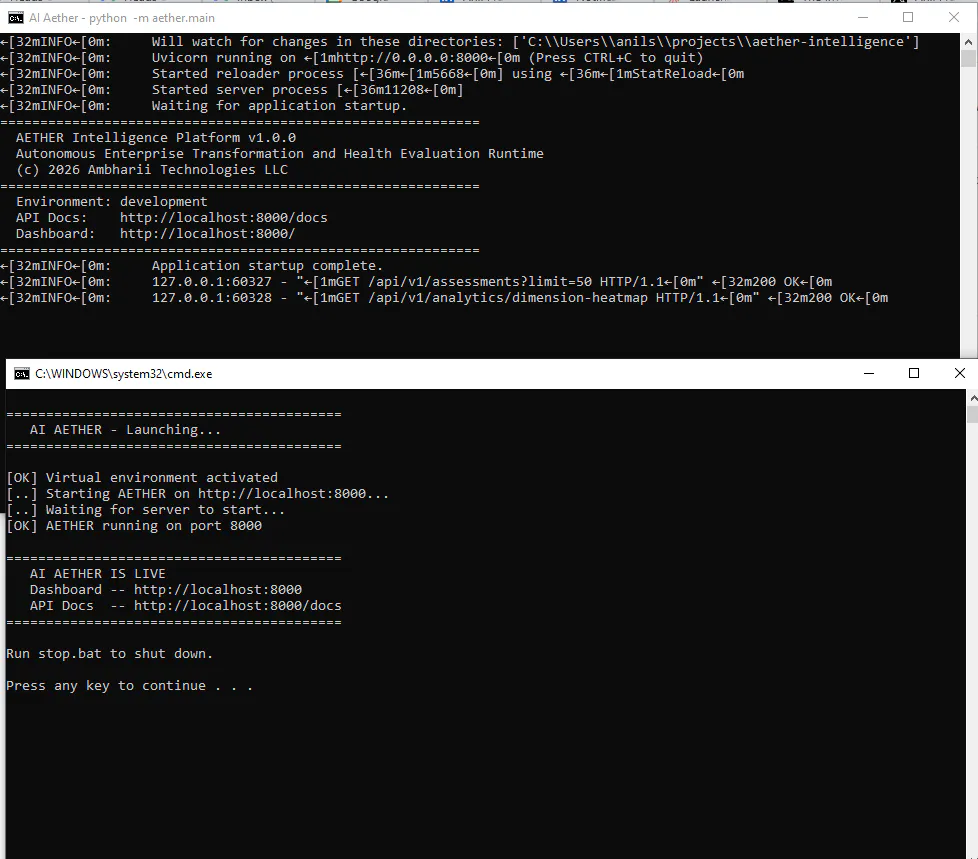
Task: Click 'Waiting for server to start...' line
Action: [x=145, y=510]
